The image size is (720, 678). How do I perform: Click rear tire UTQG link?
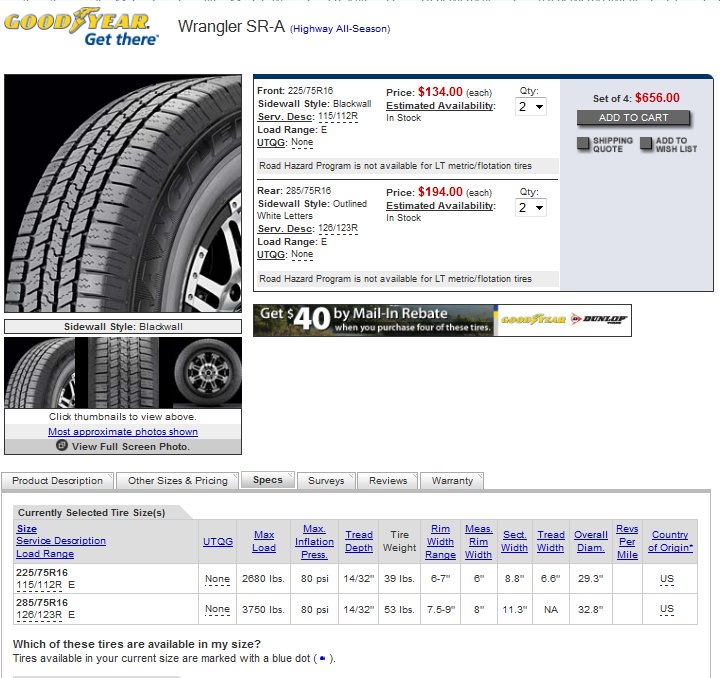(x=272, y=255)
